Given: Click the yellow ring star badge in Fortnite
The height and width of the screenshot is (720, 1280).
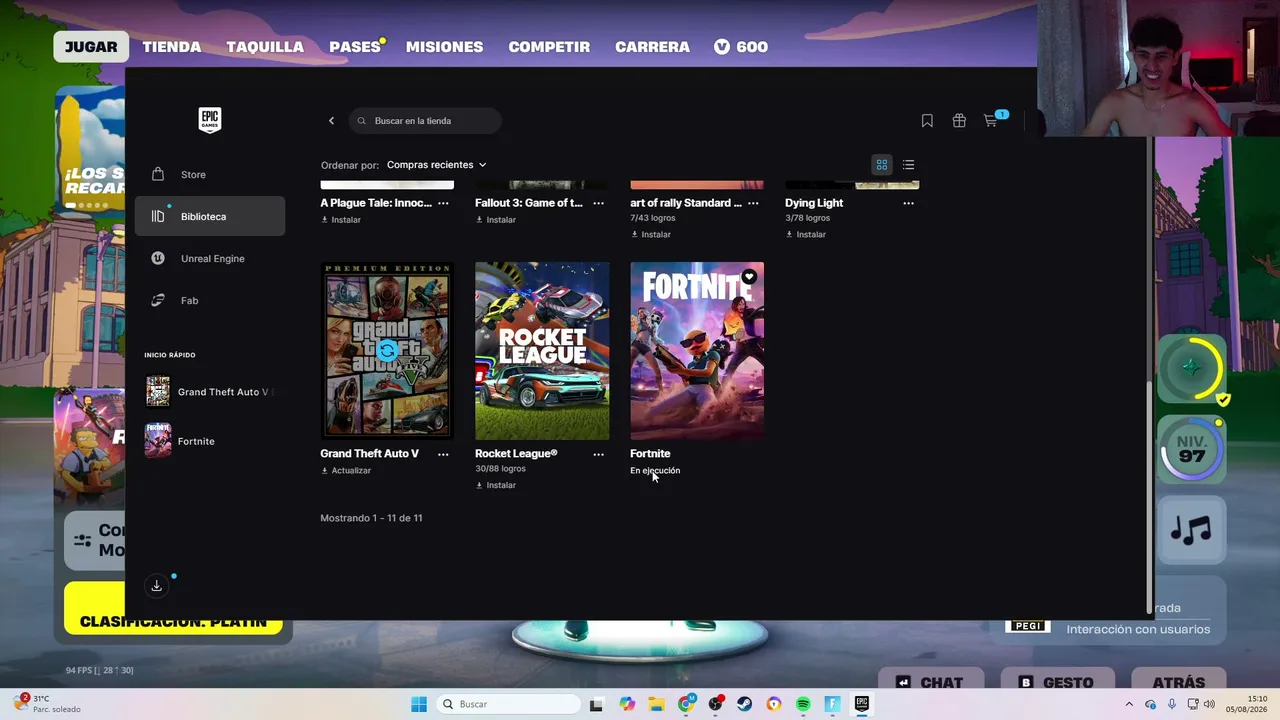Looking at the screenshot, I should [1191, 368].
